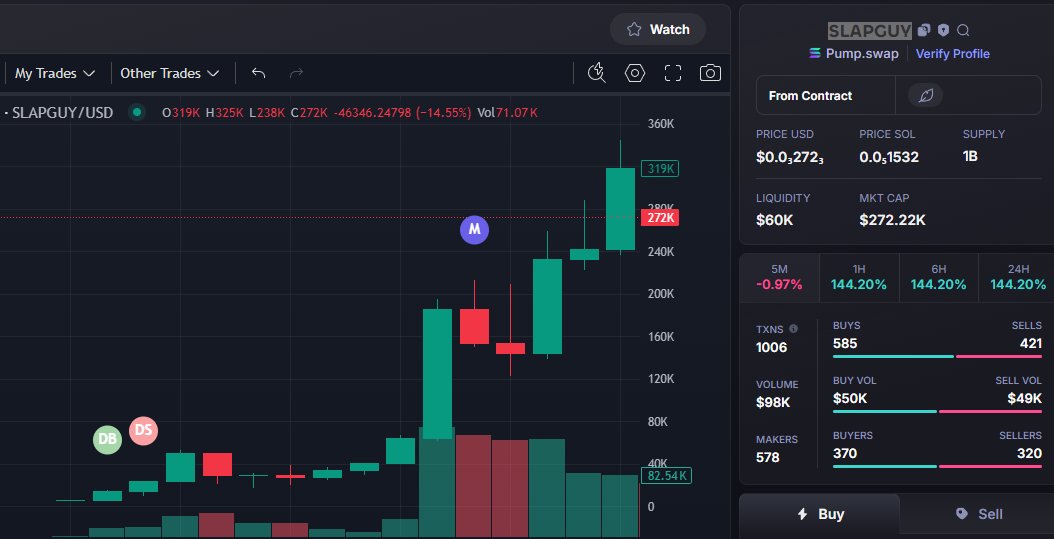
Task: Click Verify Profile link
Action: [952, 54]
